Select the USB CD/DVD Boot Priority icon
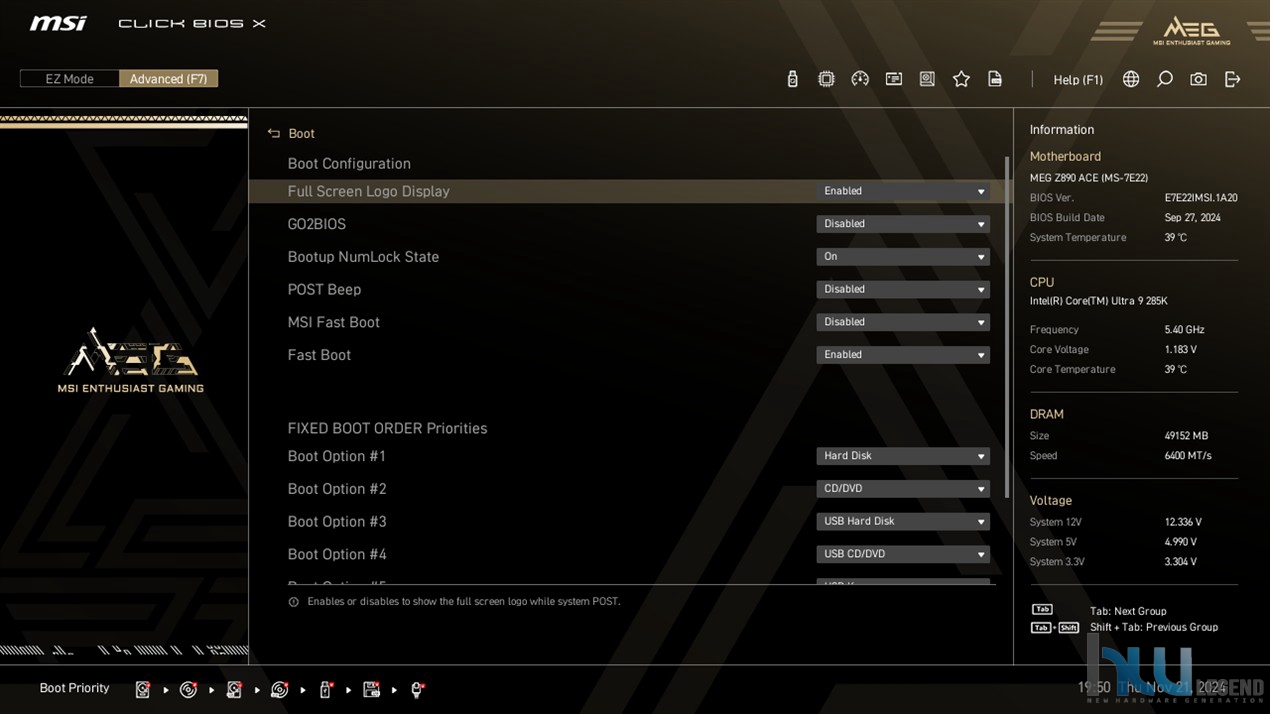 click(x=280, y=689)
